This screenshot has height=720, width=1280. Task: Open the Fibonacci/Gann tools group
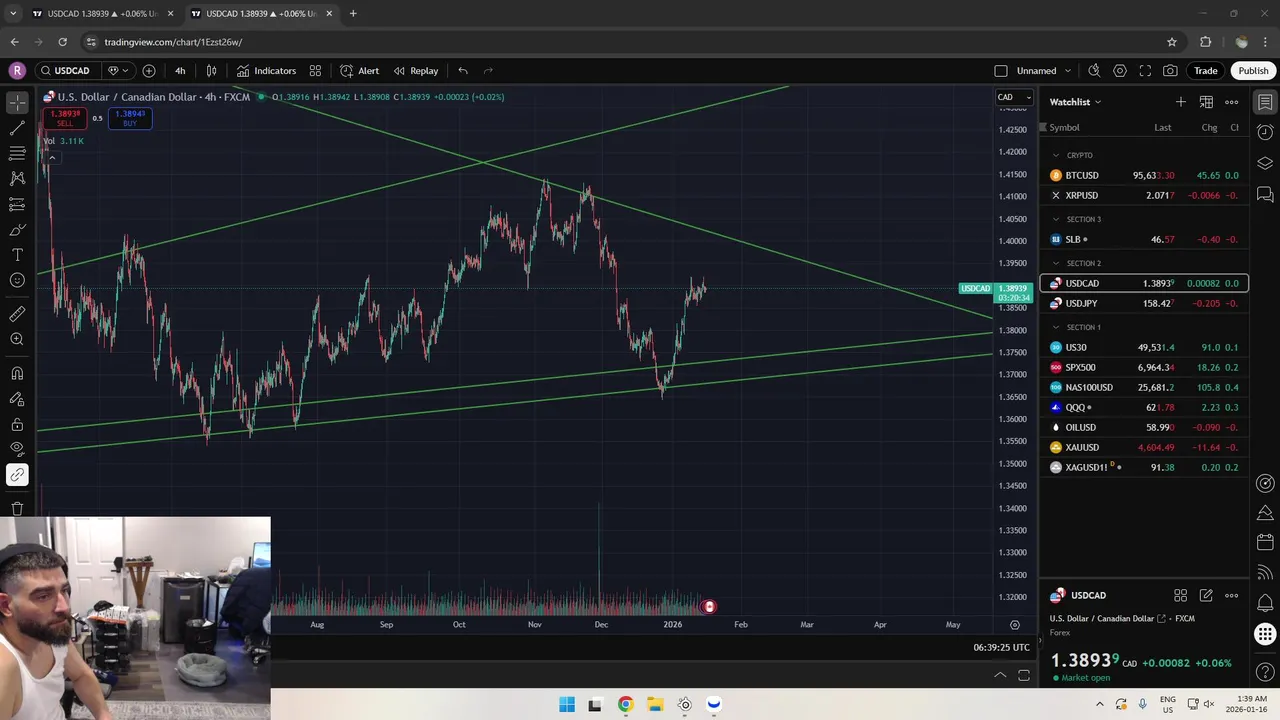coord(17,153)
